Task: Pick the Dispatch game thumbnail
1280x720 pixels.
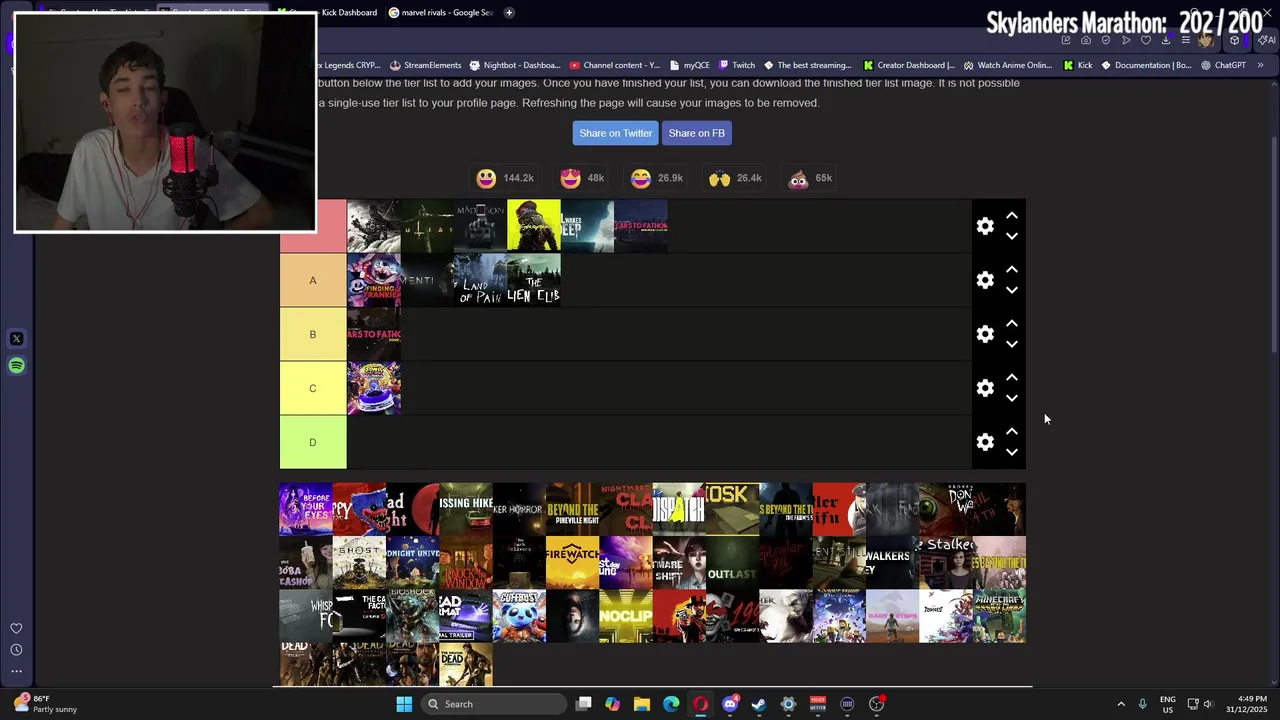Action: pos(679,509)
